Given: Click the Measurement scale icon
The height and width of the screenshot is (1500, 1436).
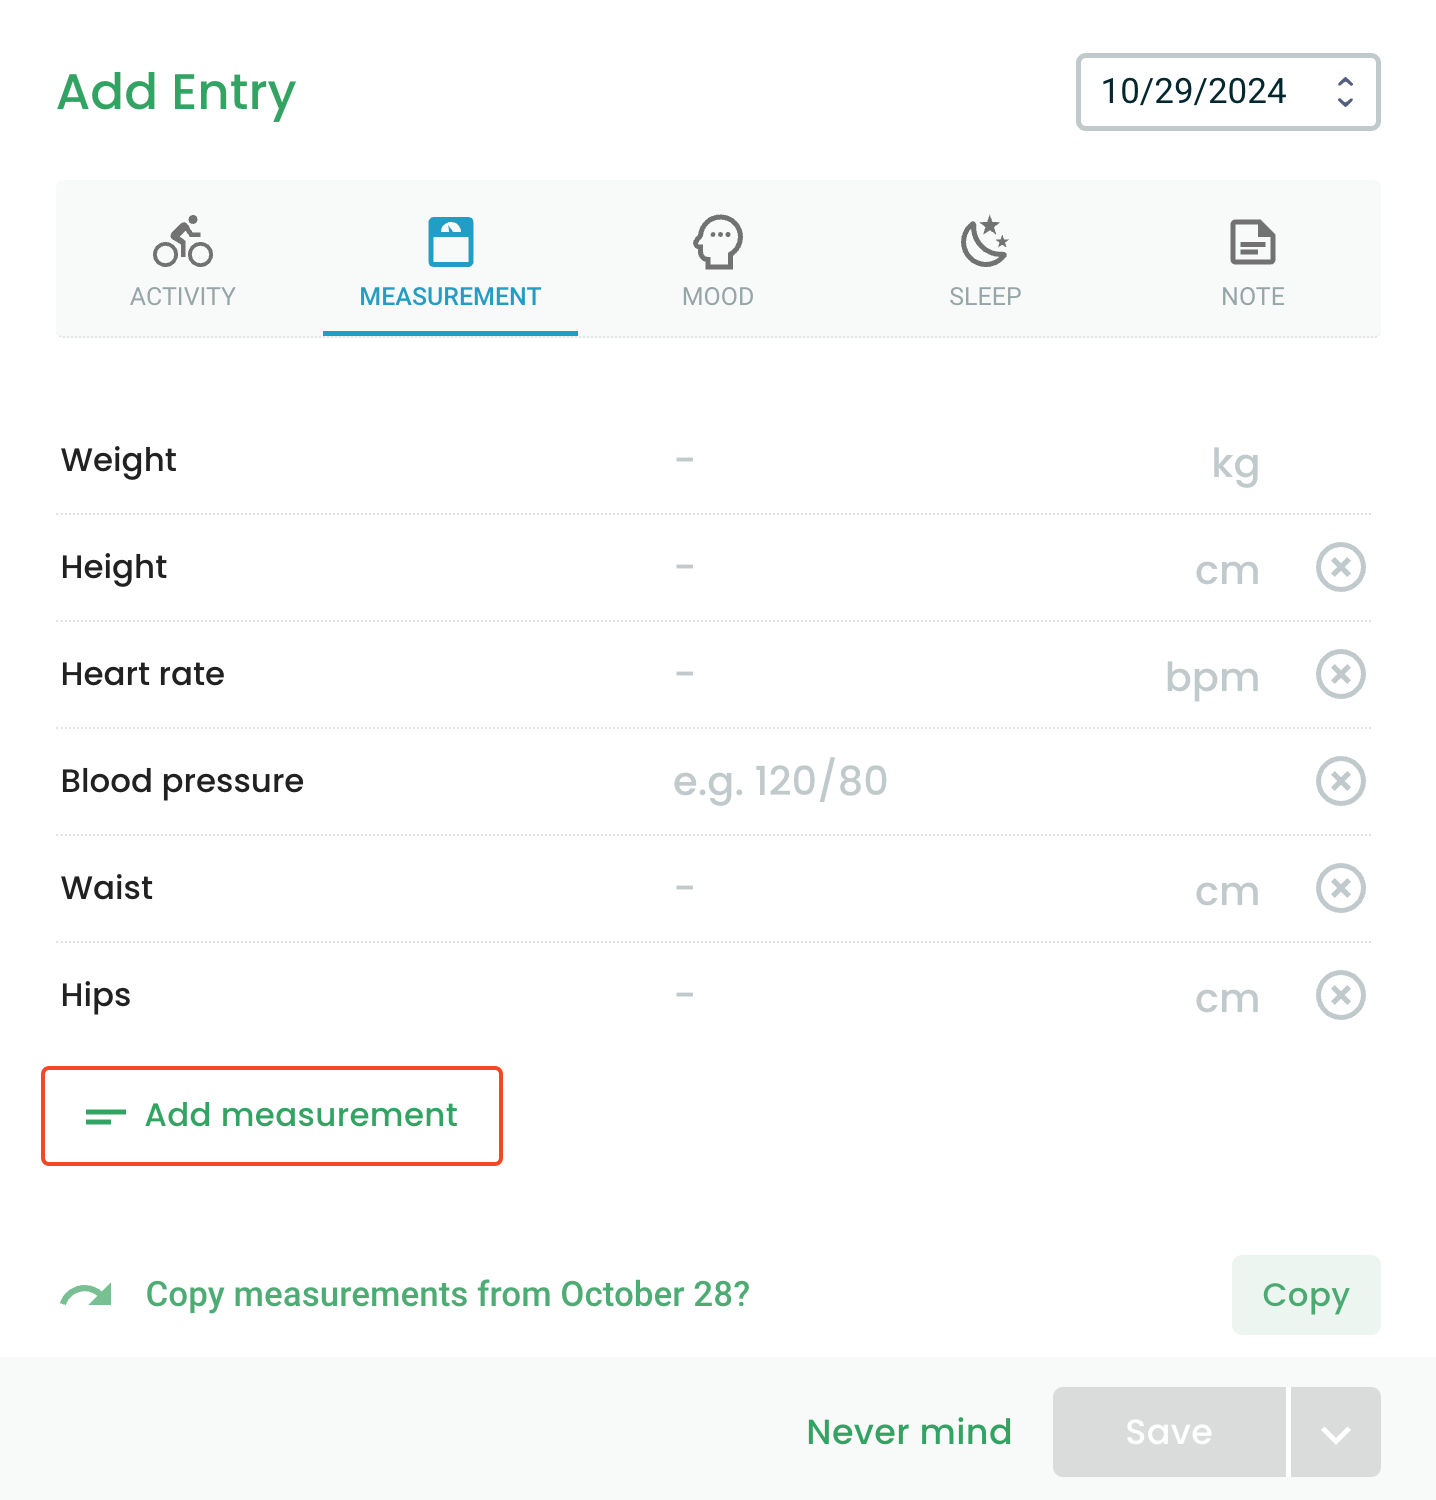Looking at the screenshot, I should click(451, 242).
